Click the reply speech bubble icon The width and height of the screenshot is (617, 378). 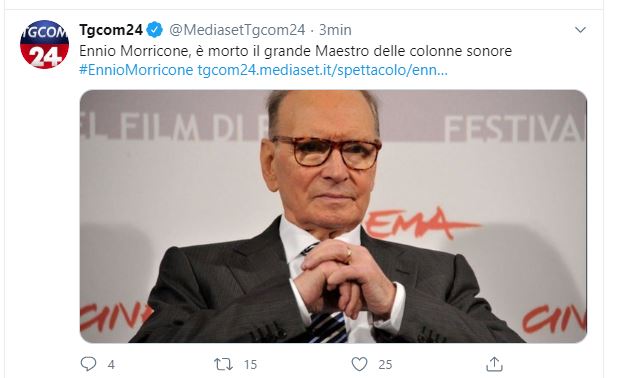88,364
